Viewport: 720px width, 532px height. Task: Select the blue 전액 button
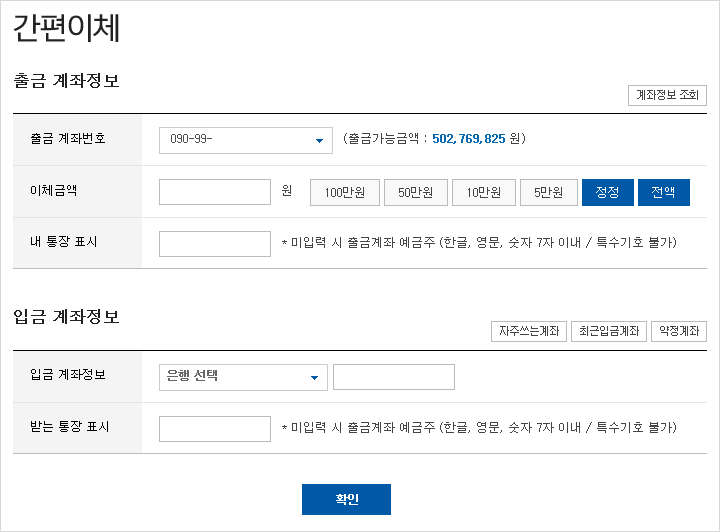pos(664,192)
